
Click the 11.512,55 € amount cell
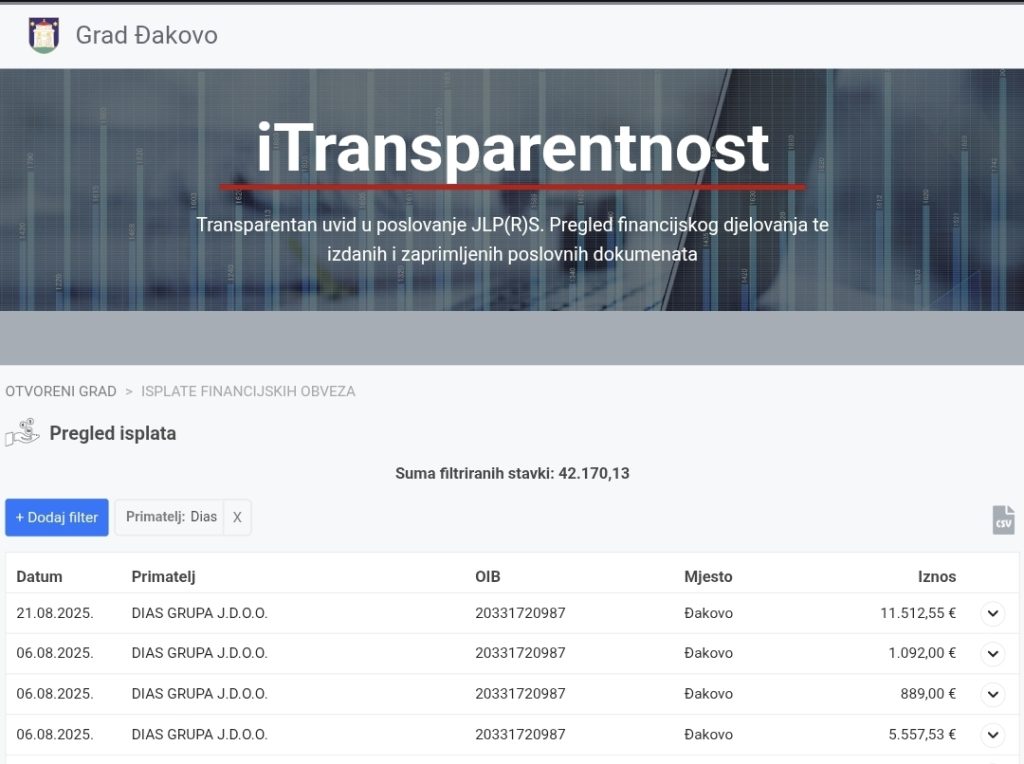[918, 613]
